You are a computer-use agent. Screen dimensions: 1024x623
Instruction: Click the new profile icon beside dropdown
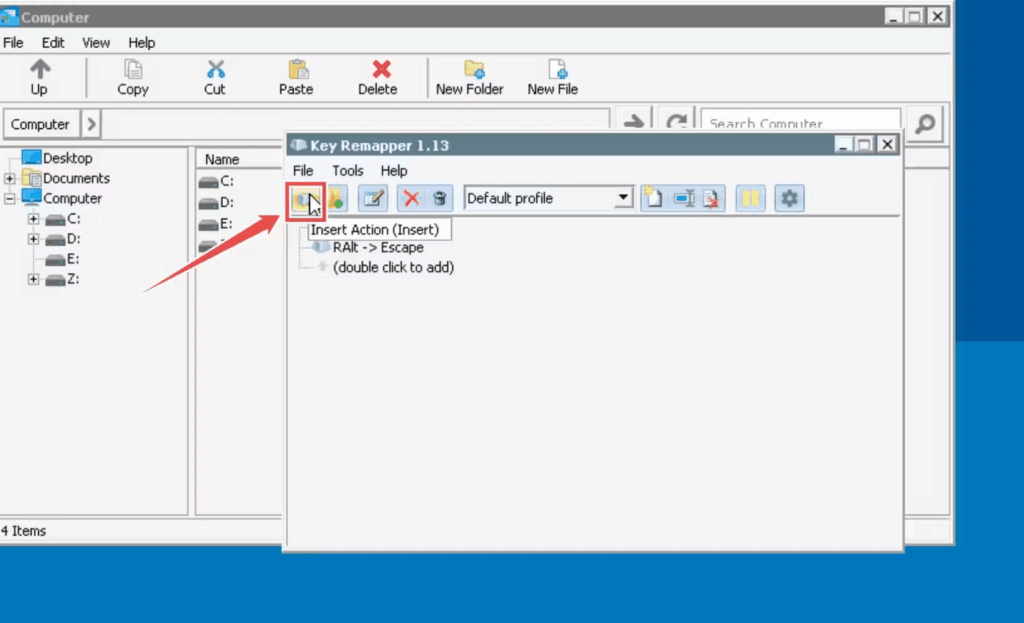tap(654, 199)
